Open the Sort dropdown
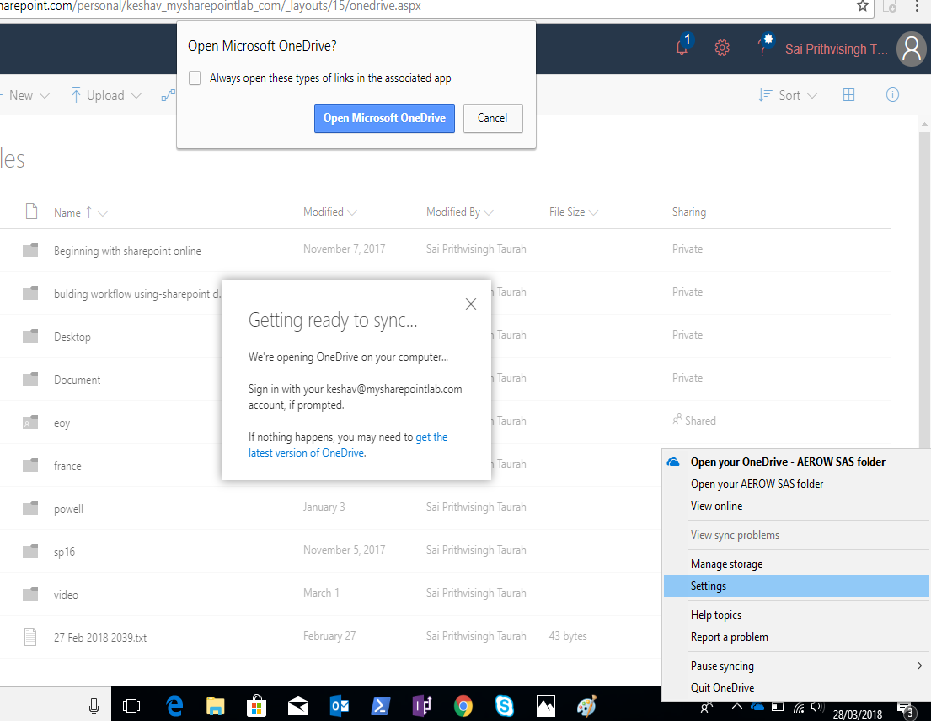The image size is (931, 721). (788, 95)
